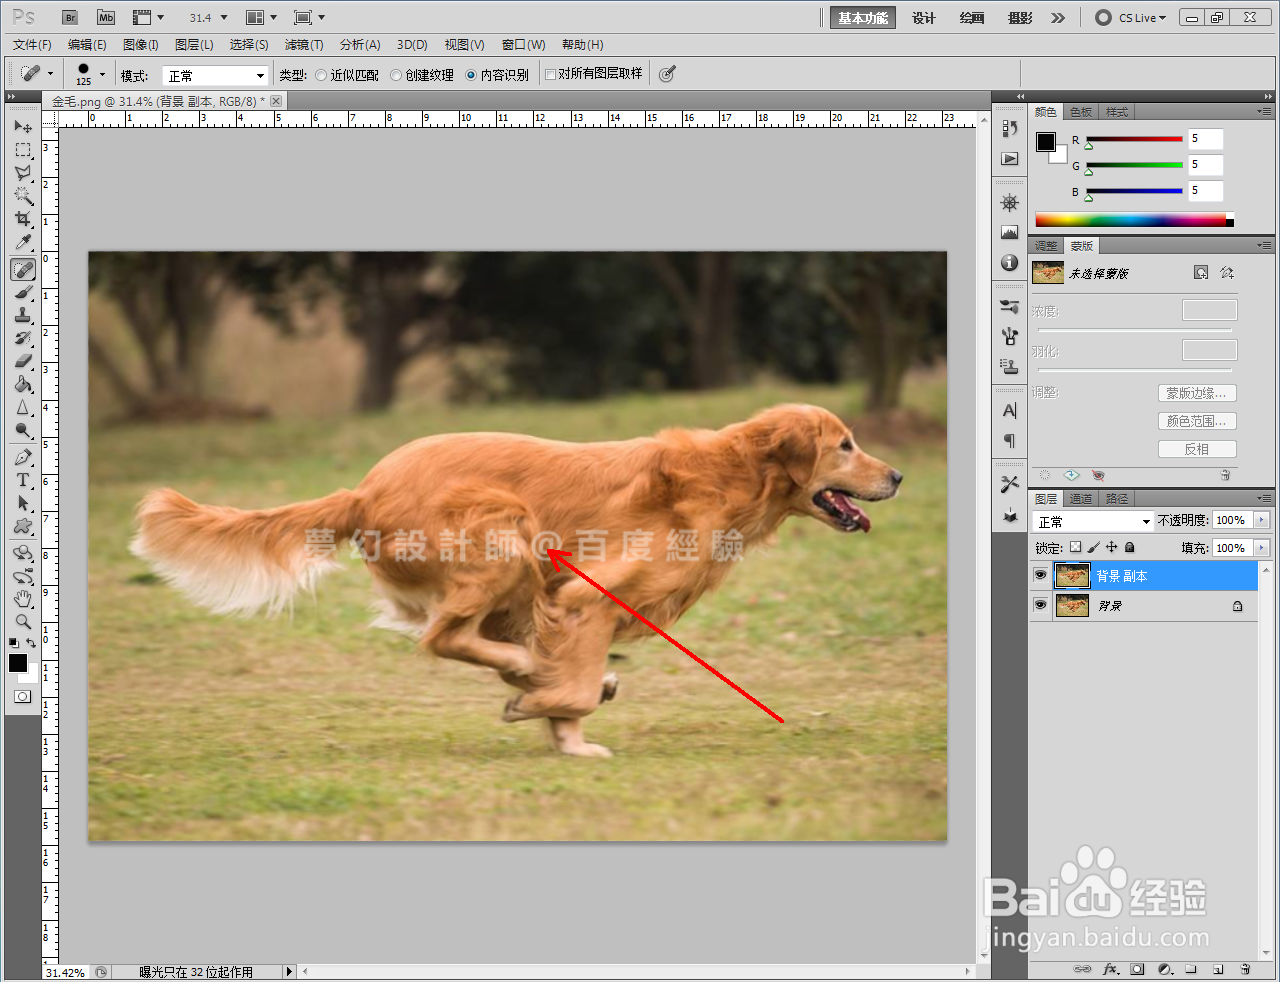Select 内容识别 type radio button
This screenshot has width=1280, height=982.
471,75
